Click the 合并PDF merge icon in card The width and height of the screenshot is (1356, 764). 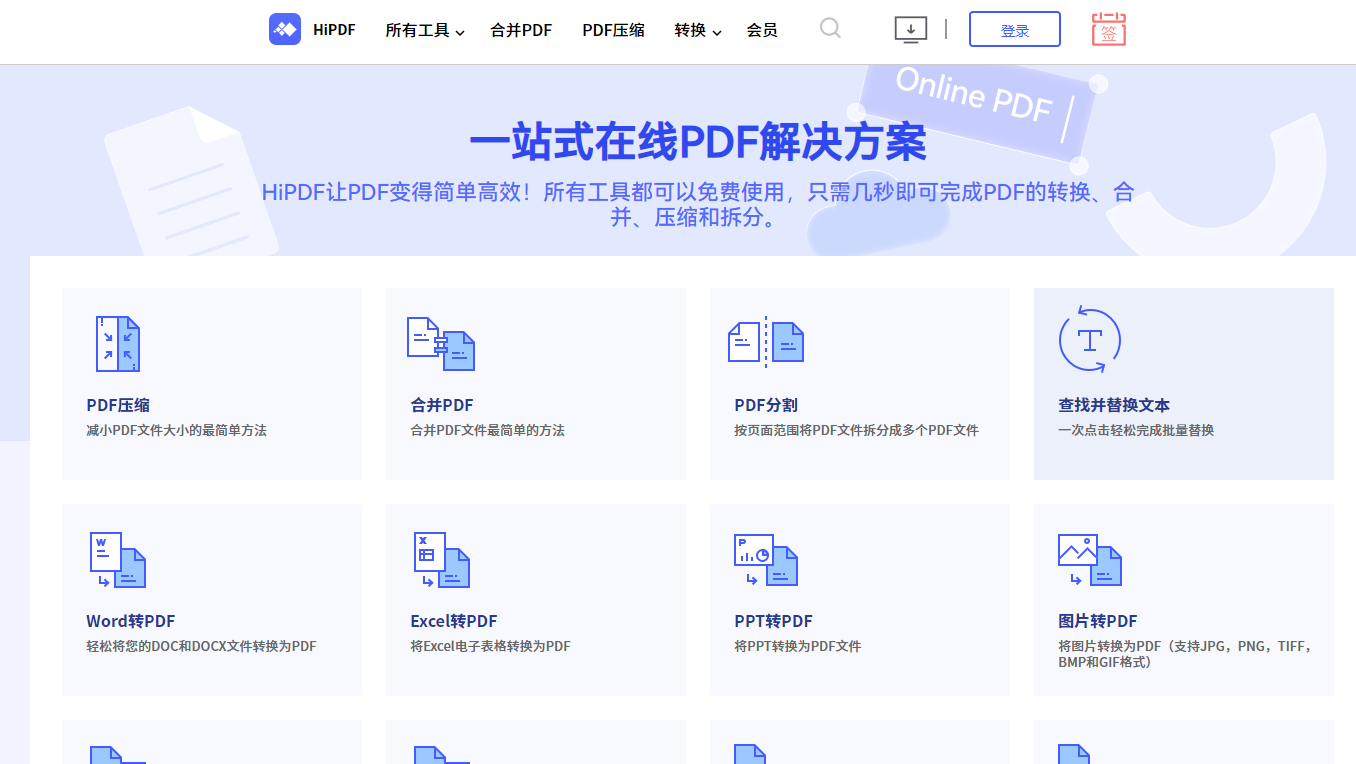point(441,344)
